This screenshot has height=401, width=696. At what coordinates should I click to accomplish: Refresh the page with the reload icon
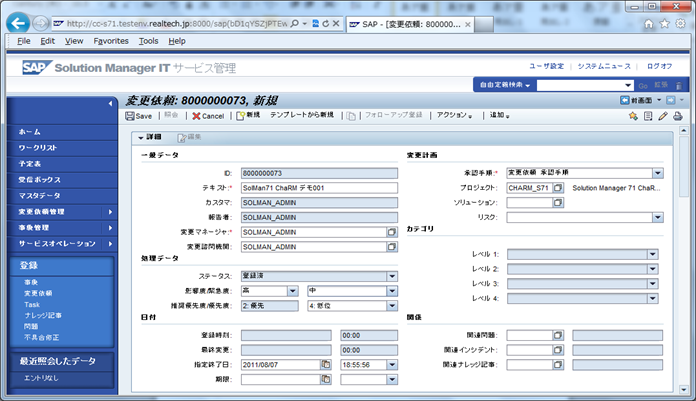click(x=326, y=24)
